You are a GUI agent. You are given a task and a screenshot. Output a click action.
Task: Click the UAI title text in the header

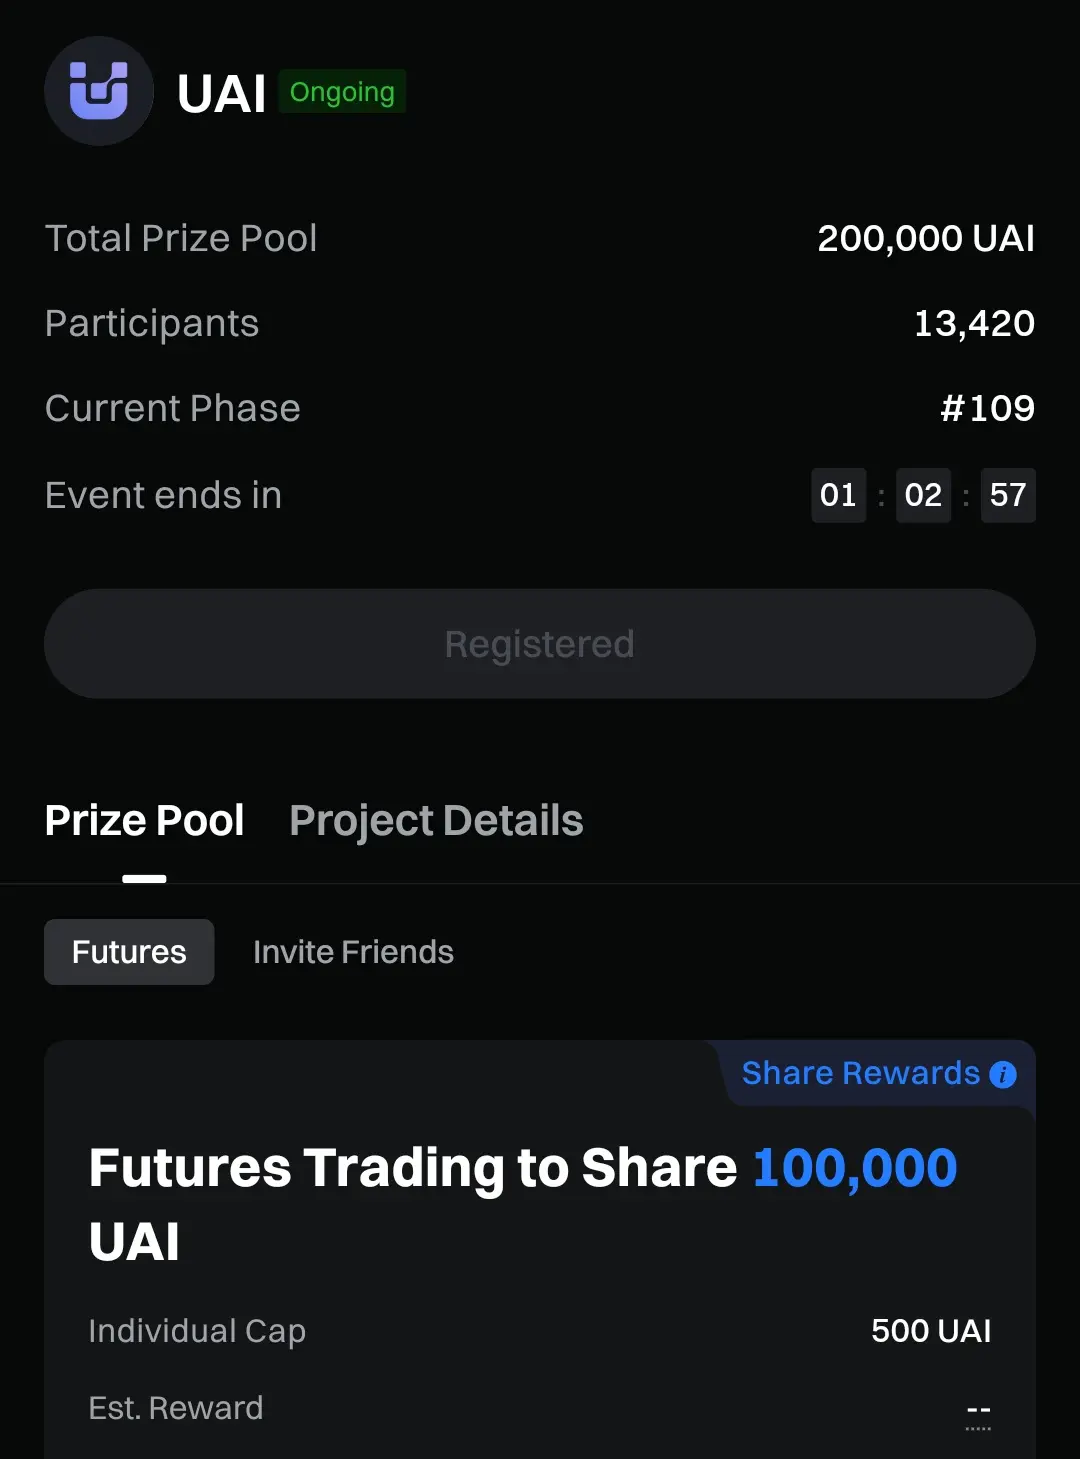point(221,95)
